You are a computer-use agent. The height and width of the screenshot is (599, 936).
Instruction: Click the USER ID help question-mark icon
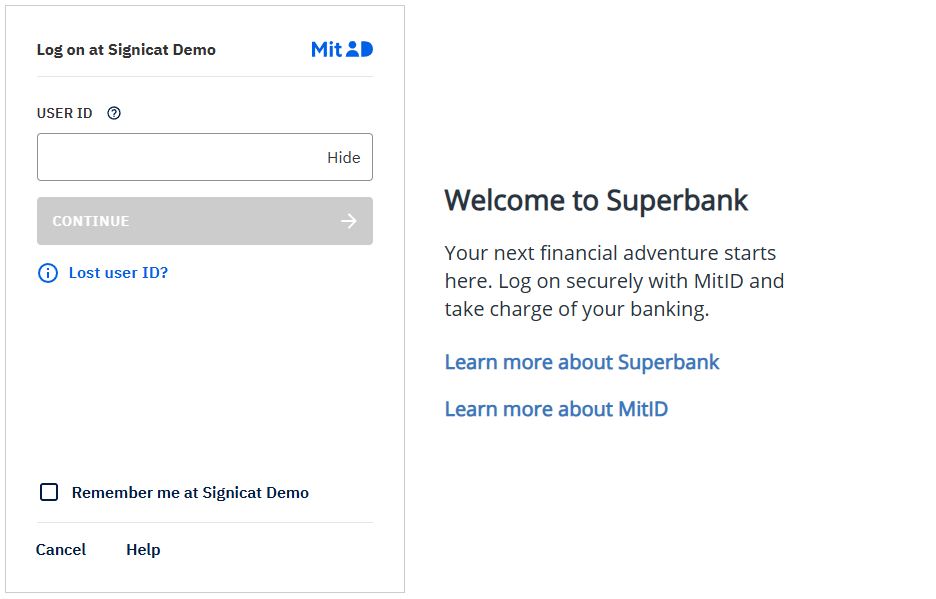pyautogui.click(x=114, y=113)
